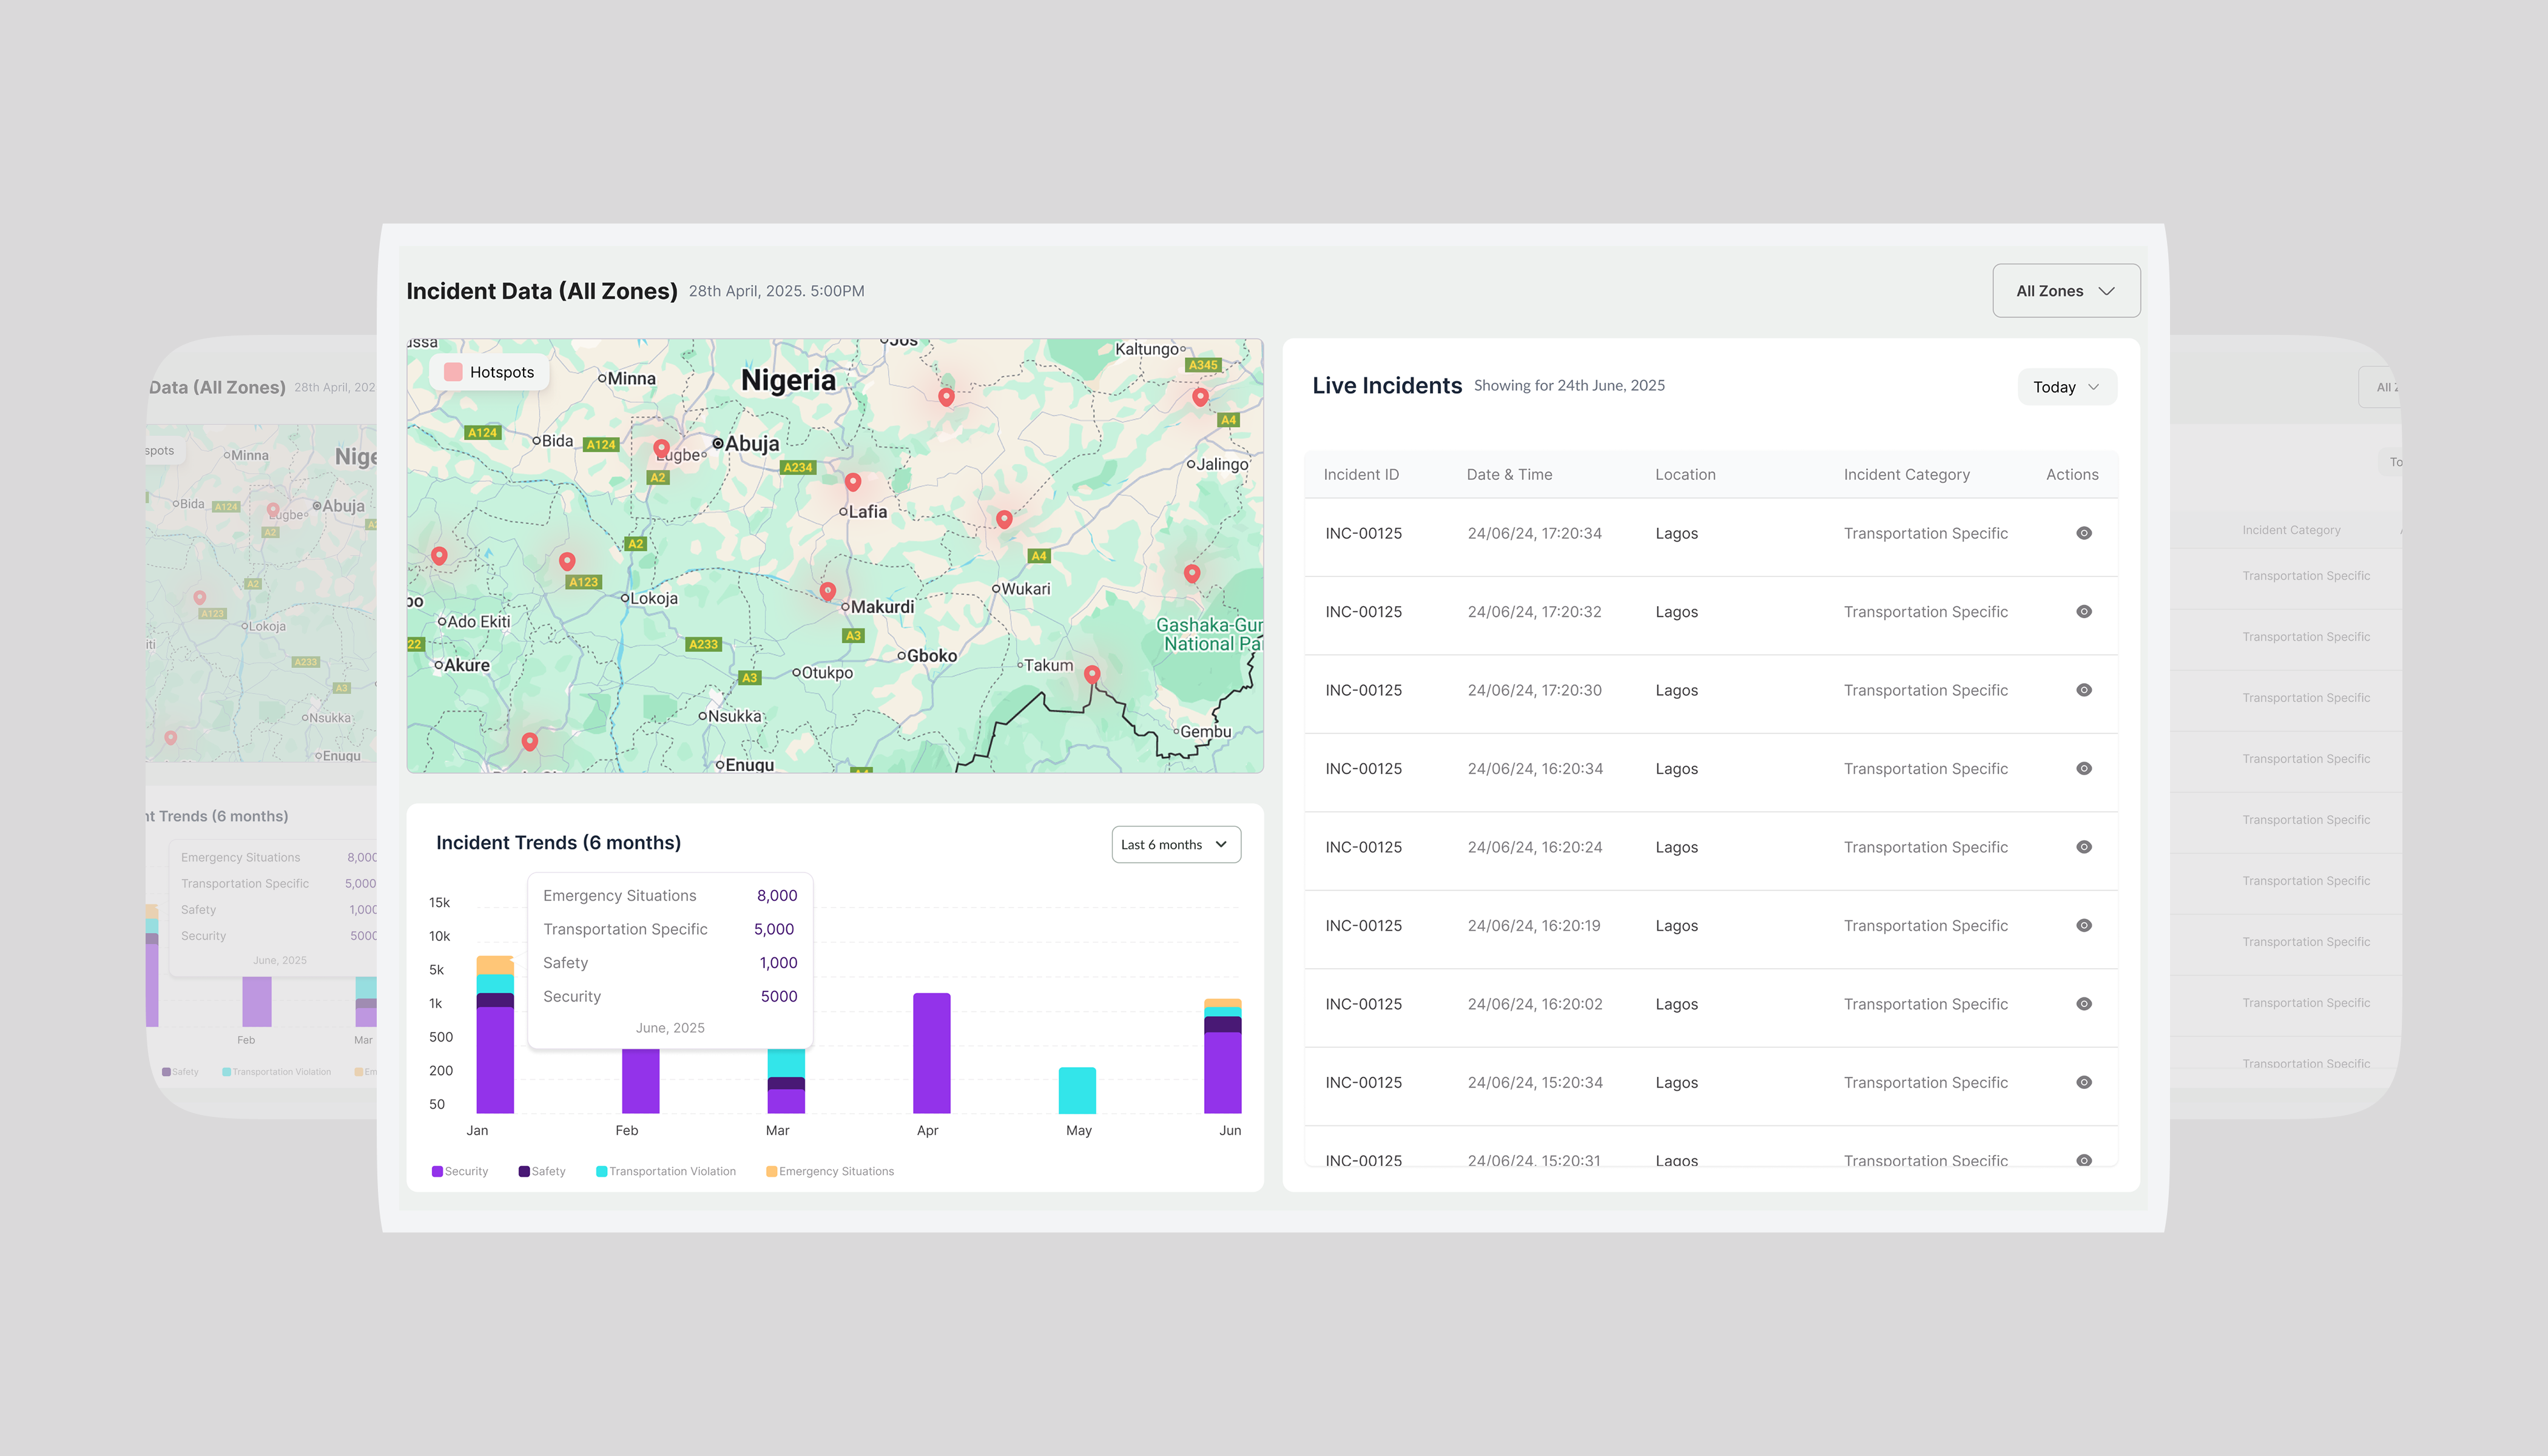Click the date cell '24/06/24, 16:20:02'
Viewport: 2548px width, 1456px height.
[x=1534, y=1005]
